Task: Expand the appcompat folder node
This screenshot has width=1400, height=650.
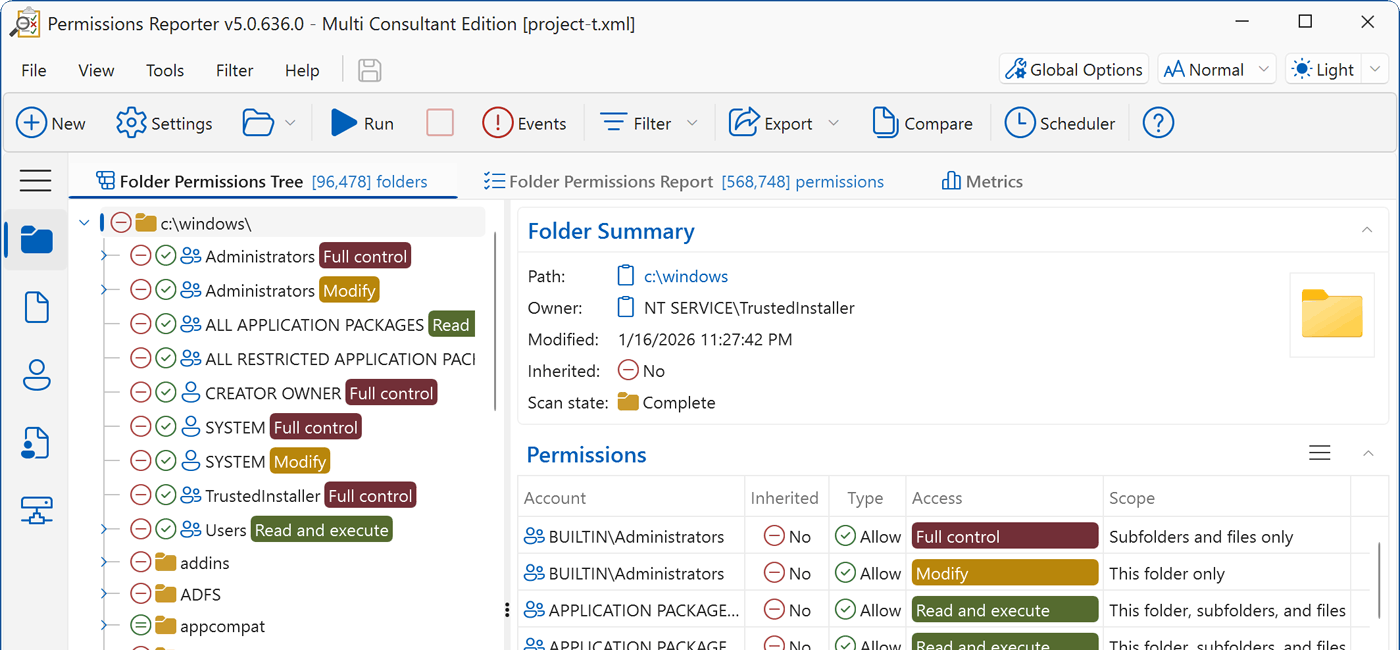Action: [x=104, y=626]
